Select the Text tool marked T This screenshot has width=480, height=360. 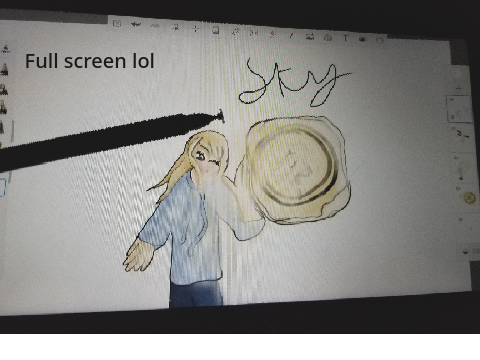[x=346, y=38]
